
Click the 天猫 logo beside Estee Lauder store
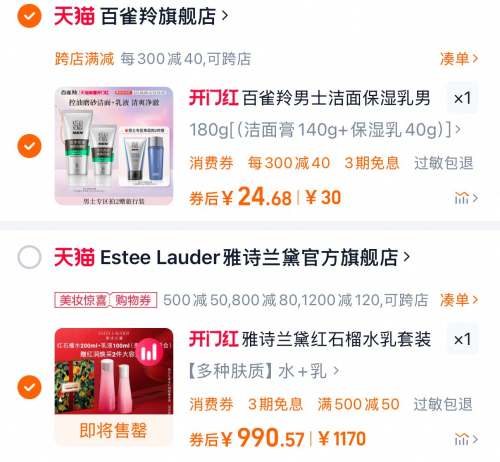click(x=74, y=257)
